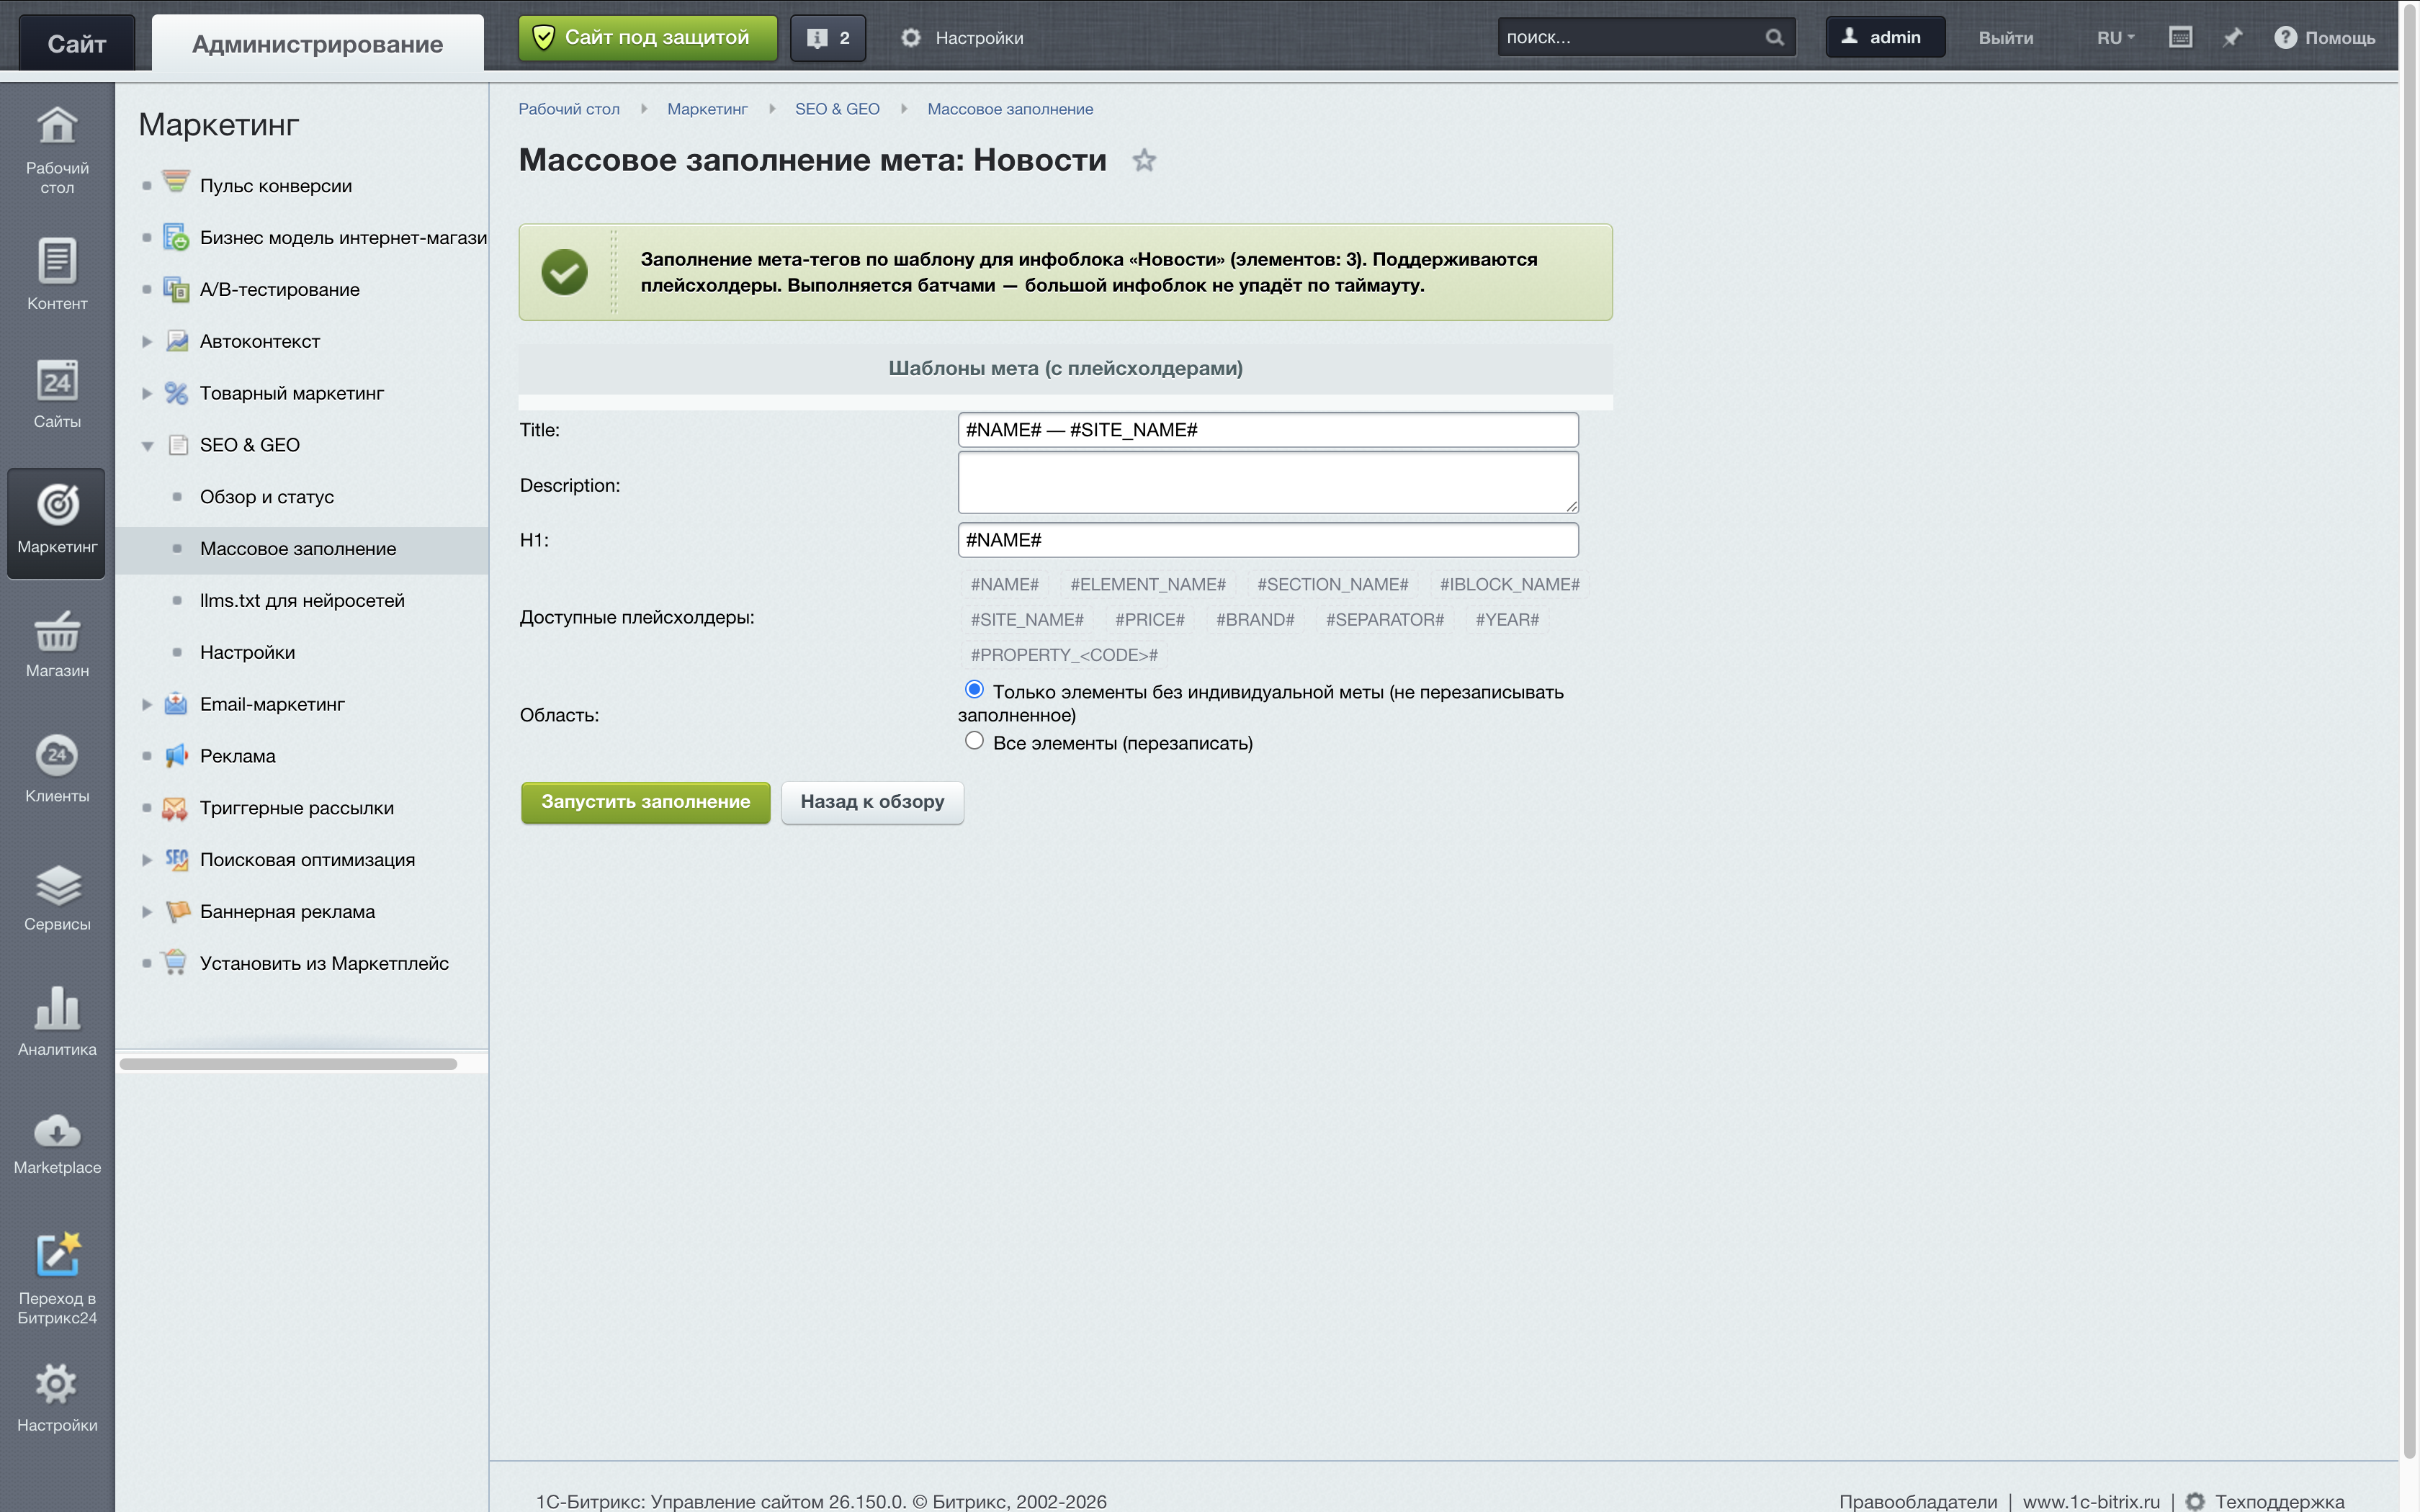Open llms.txt для нейросетей menu item
The image size is (2420, 1512).
[302, 600]
